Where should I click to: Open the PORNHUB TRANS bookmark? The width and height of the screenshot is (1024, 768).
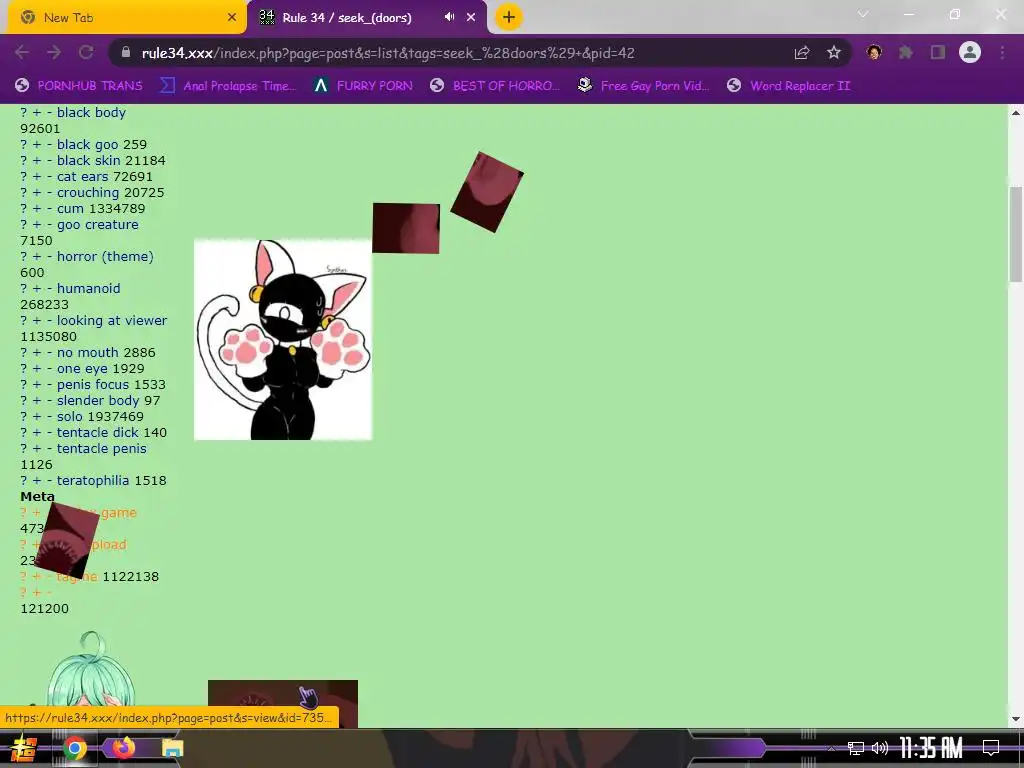click(78, 86)
